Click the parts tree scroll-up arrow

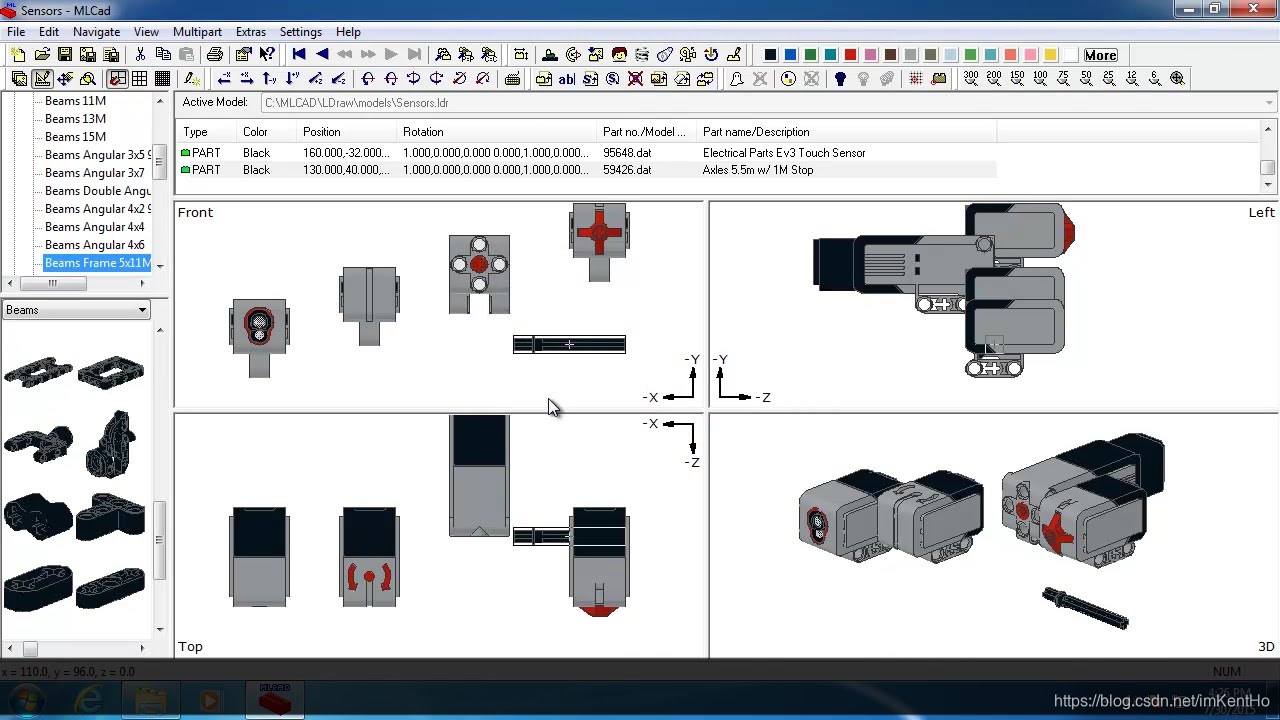click(160, 101)
